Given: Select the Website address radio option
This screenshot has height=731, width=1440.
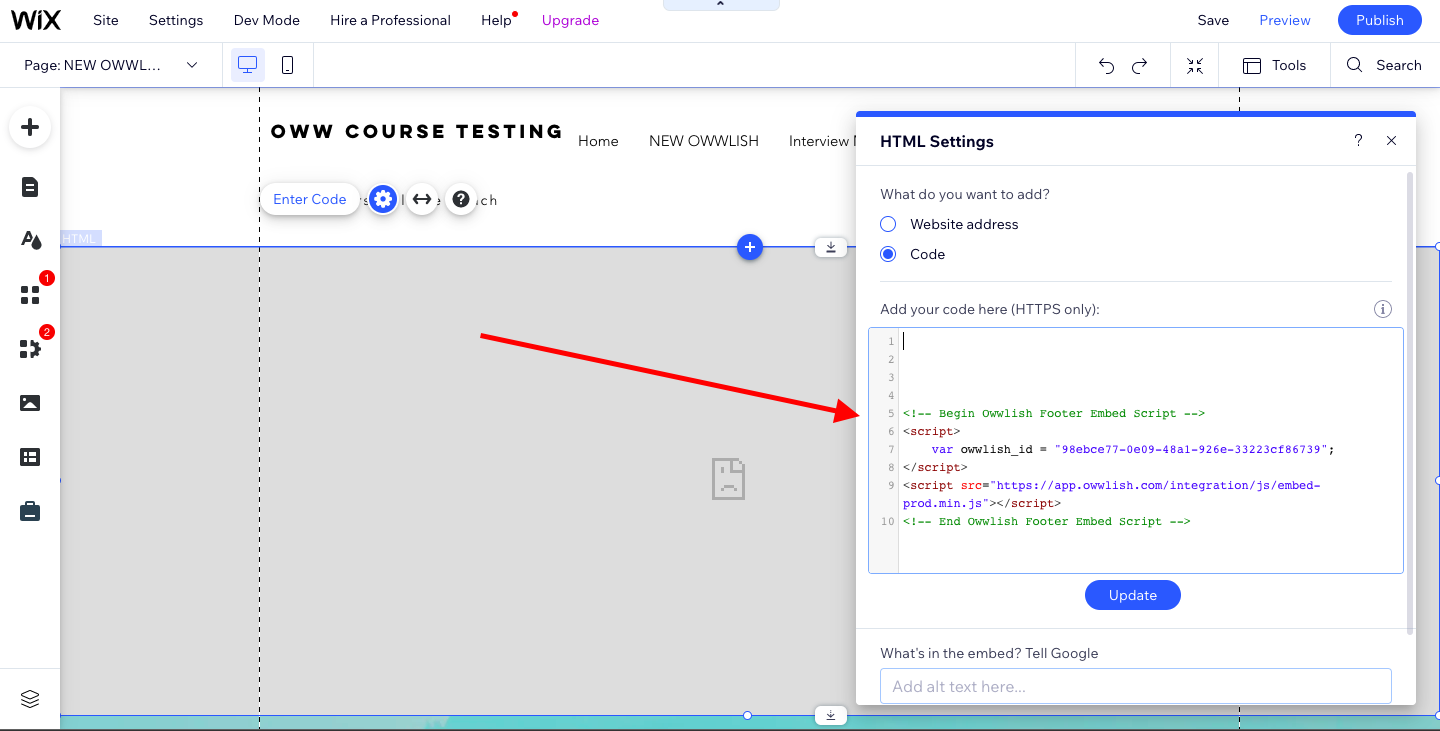Looking at the screenshot, I should pos(888,224).
